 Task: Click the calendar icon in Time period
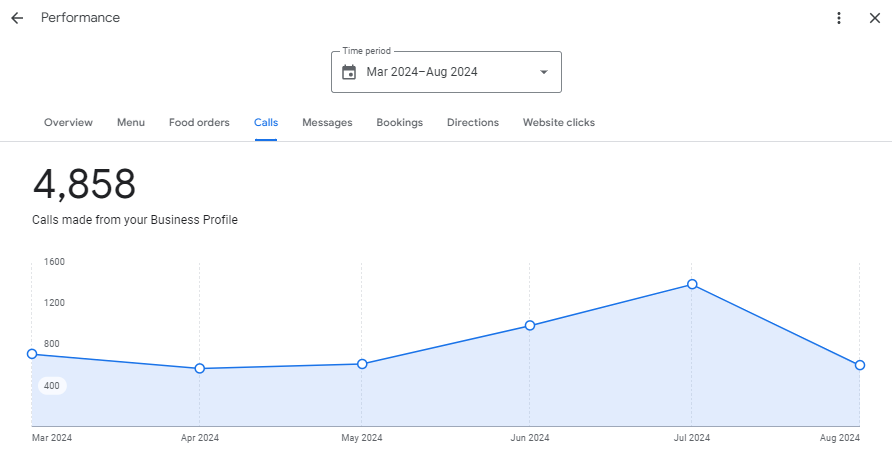(x=349, y=72)
